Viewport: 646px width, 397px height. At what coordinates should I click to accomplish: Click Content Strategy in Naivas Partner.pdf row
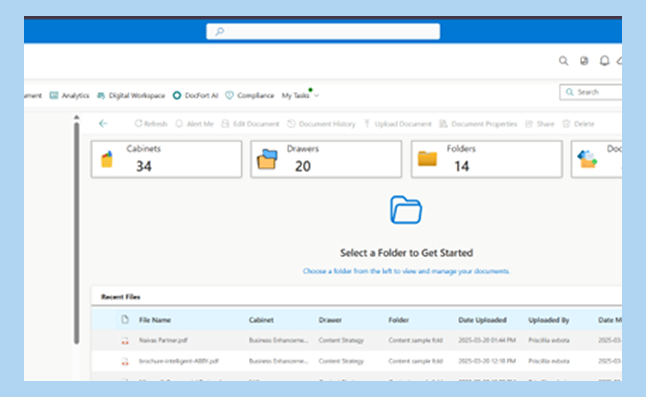(x=341, y=340)
